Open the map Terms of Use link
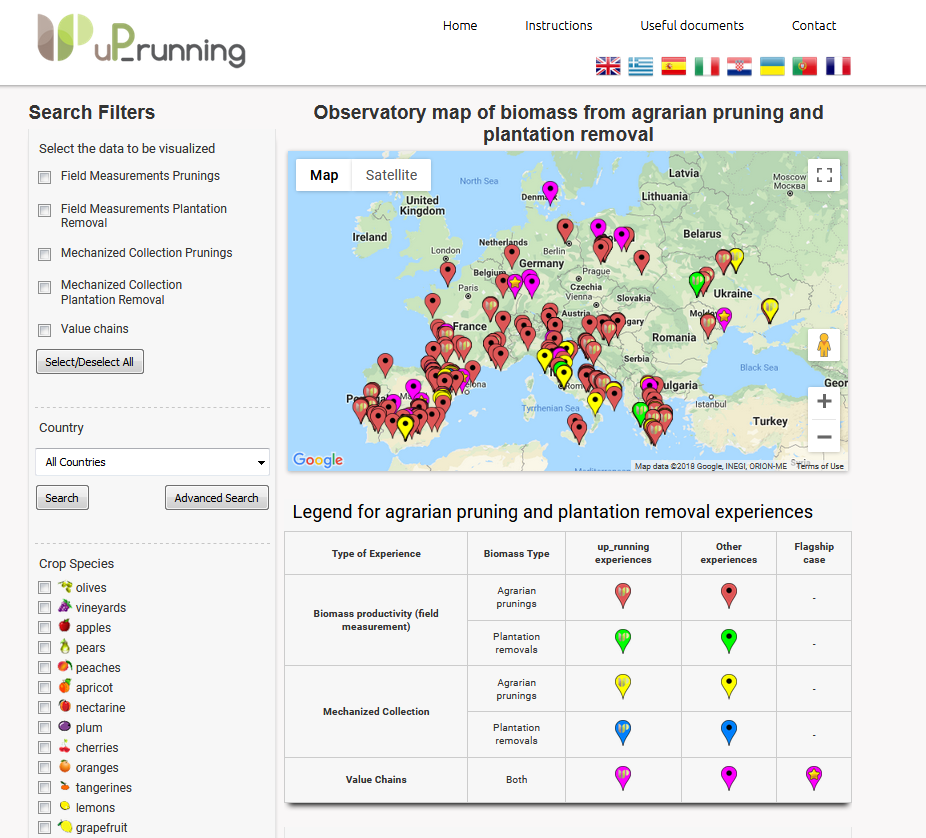 coord(820,466)
